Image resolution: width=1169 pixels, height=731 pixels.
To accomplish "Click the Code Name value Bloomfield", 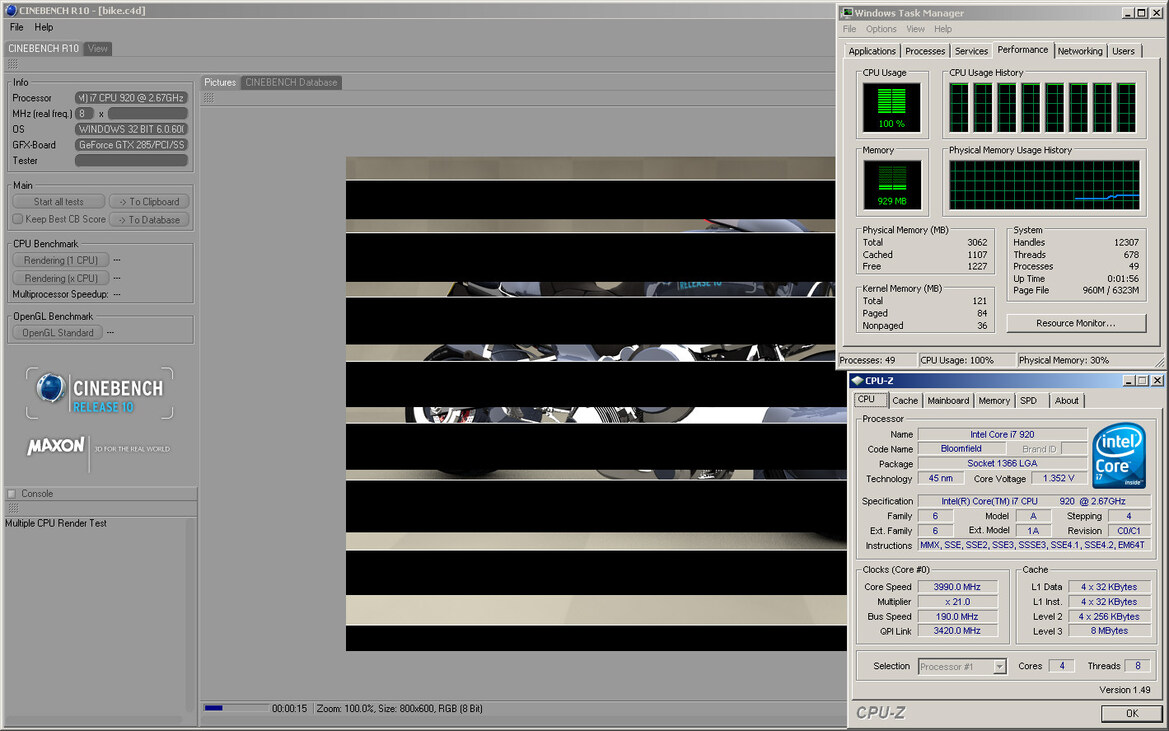I will coord(961,449).
